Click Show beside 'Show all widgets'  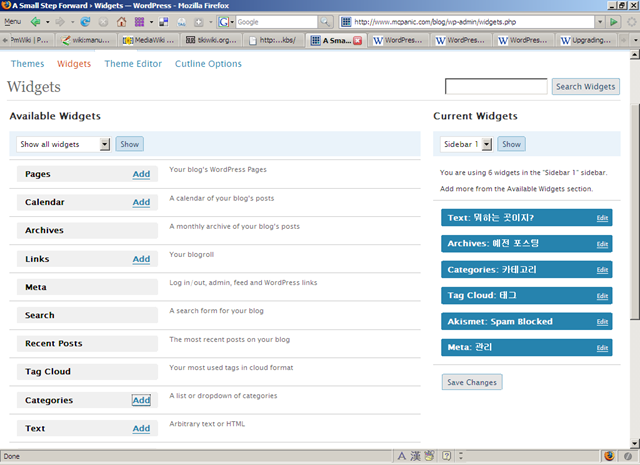[129, 144]
